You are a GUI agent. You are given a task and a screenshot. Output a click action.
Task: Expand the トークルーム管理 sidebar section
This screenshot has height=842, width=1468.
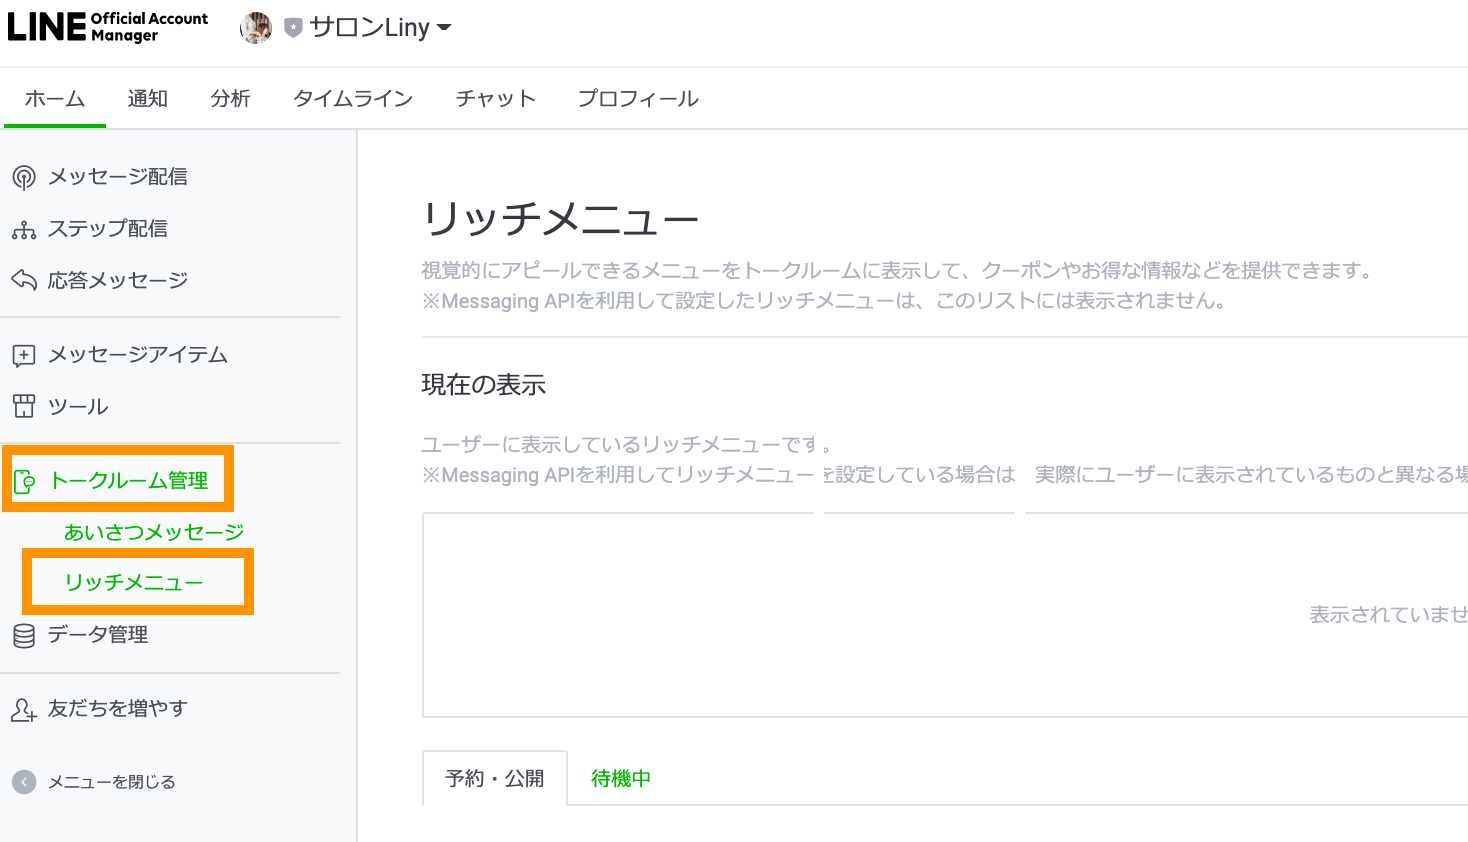[x=129, y=481]
